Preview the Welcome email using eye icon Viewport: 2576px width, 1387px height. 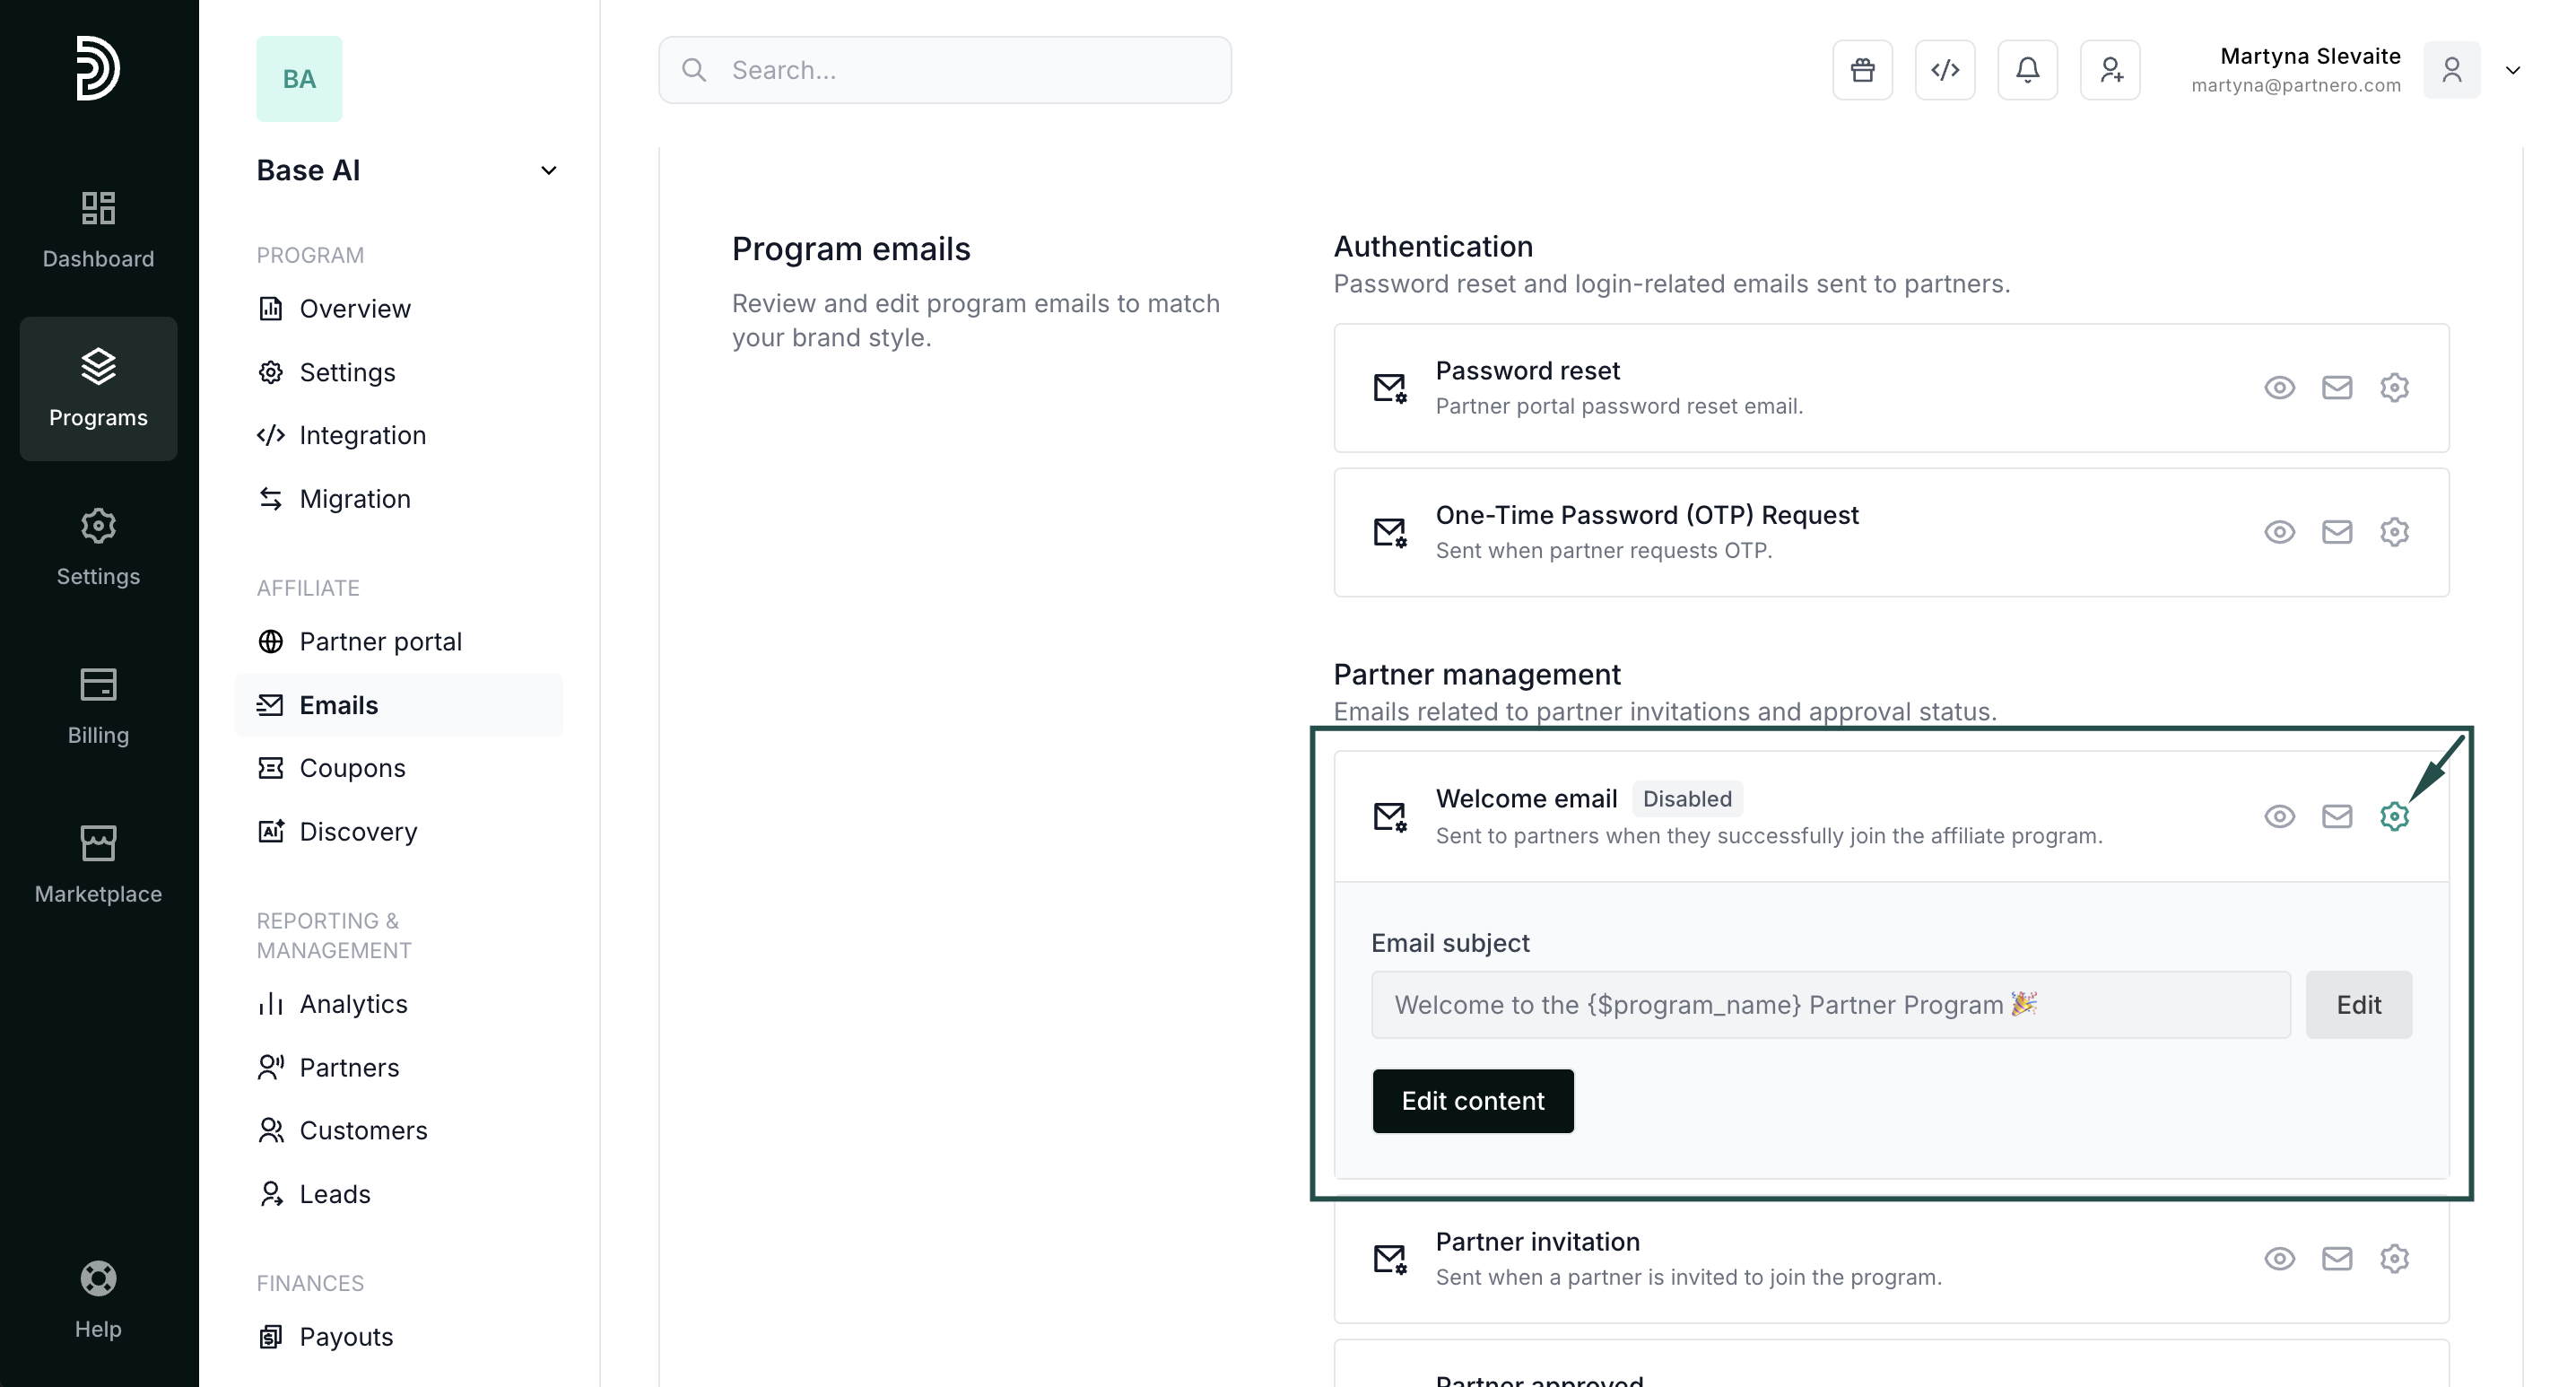coord(2279,816)
